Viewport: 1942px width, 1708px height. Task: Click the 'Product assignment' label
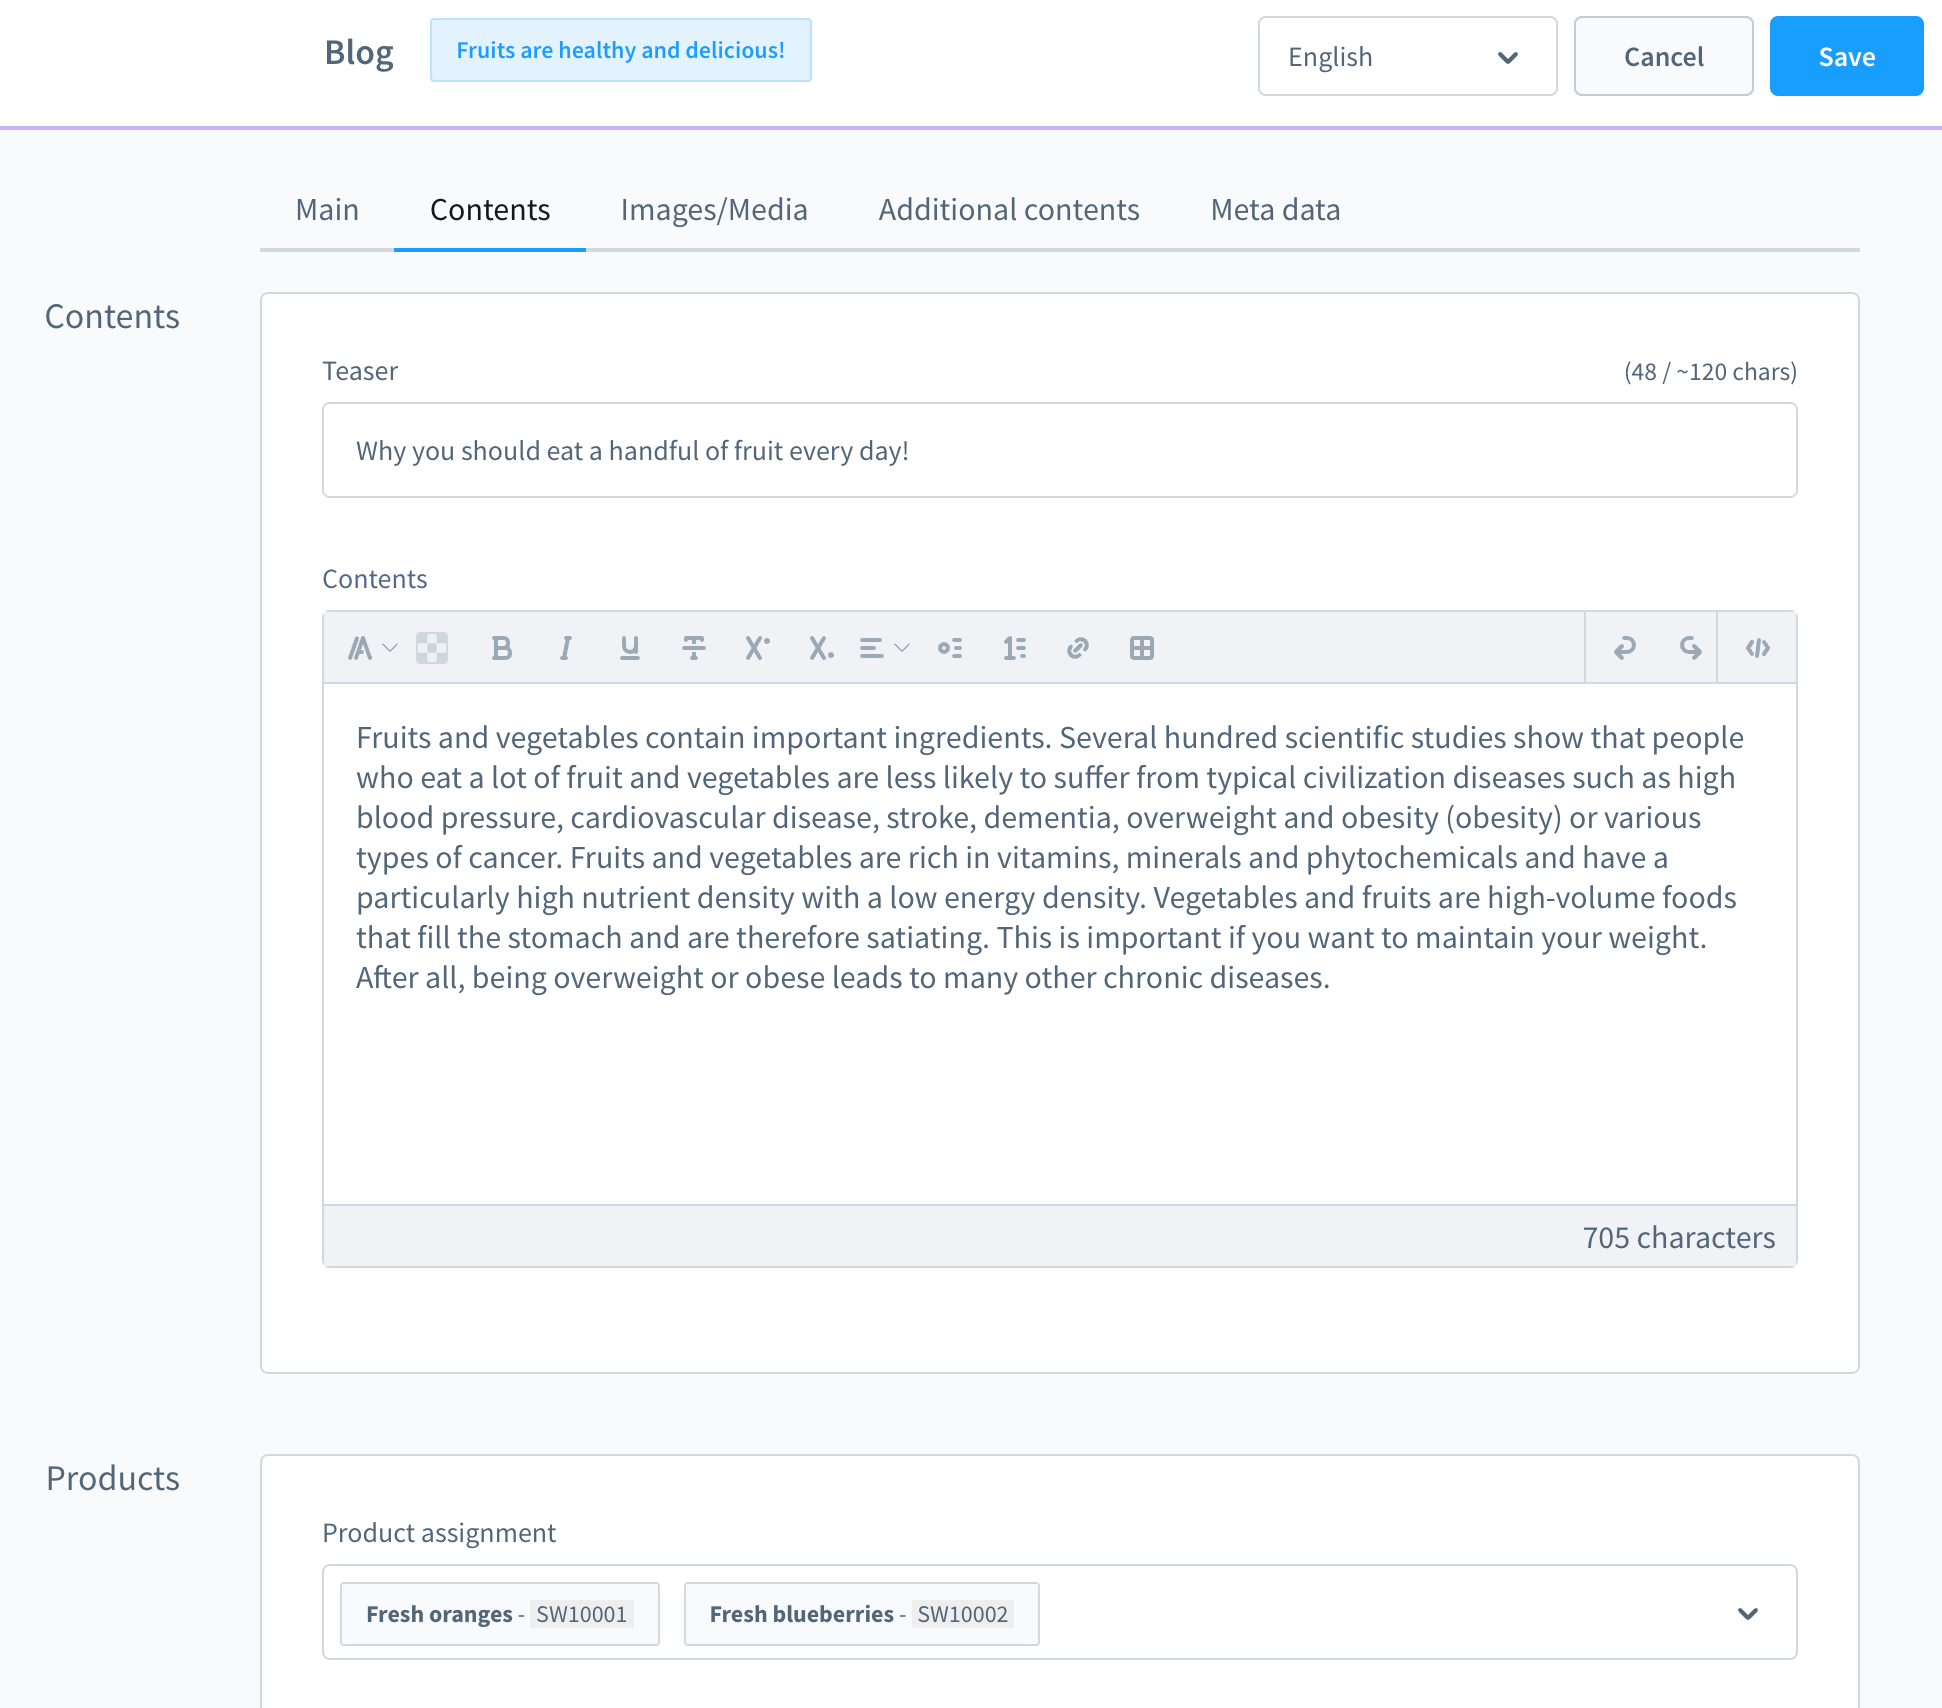(439, 1533)
